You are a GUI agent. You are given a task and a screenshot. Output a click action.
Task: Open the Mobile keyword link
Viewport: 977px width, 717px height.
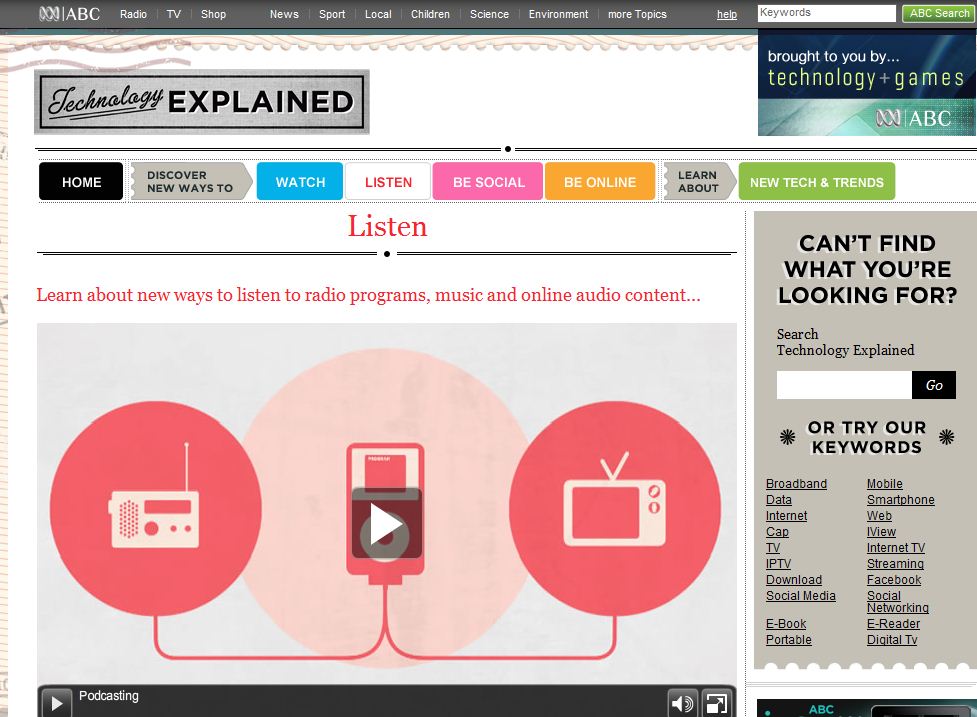(x=884, y=483)
